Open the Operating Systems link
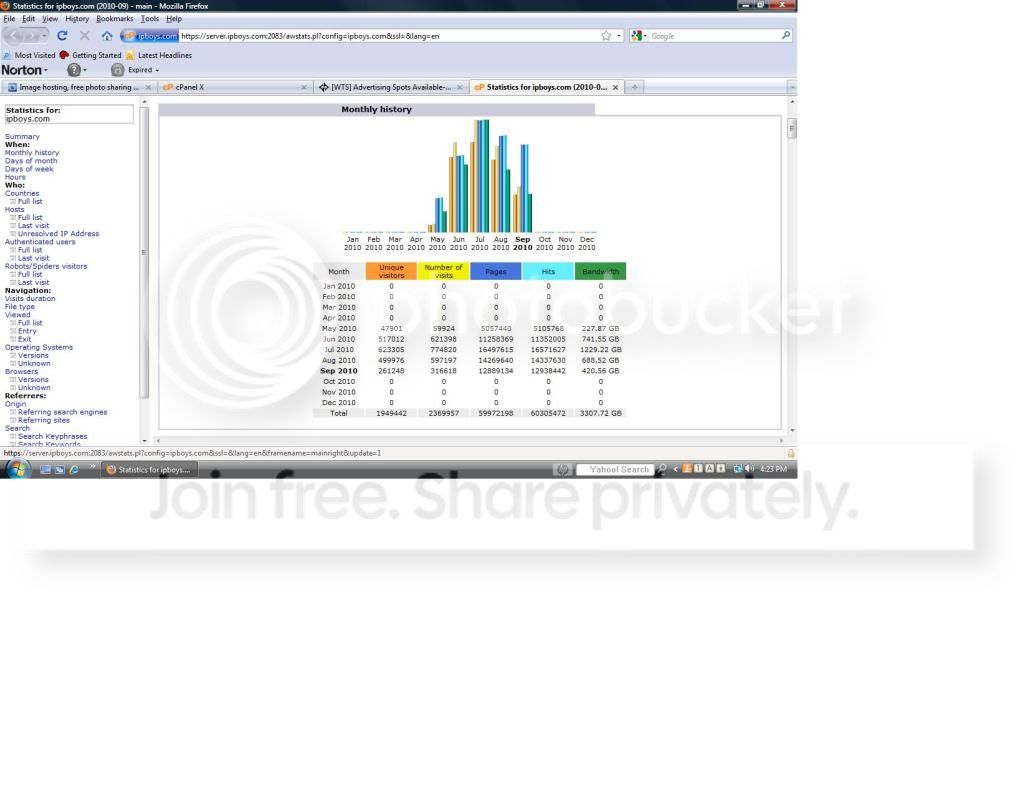This screenshot has height=794, width=1023. click(x=38, y=347)
